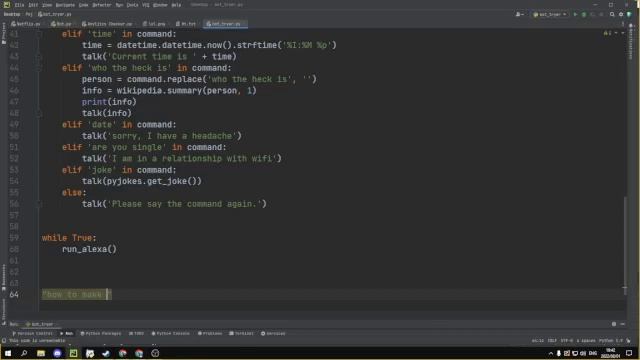Switch to PyCharm icon in taskbar
This screenshot has height=360, width=640.
(x=73, y=353)
